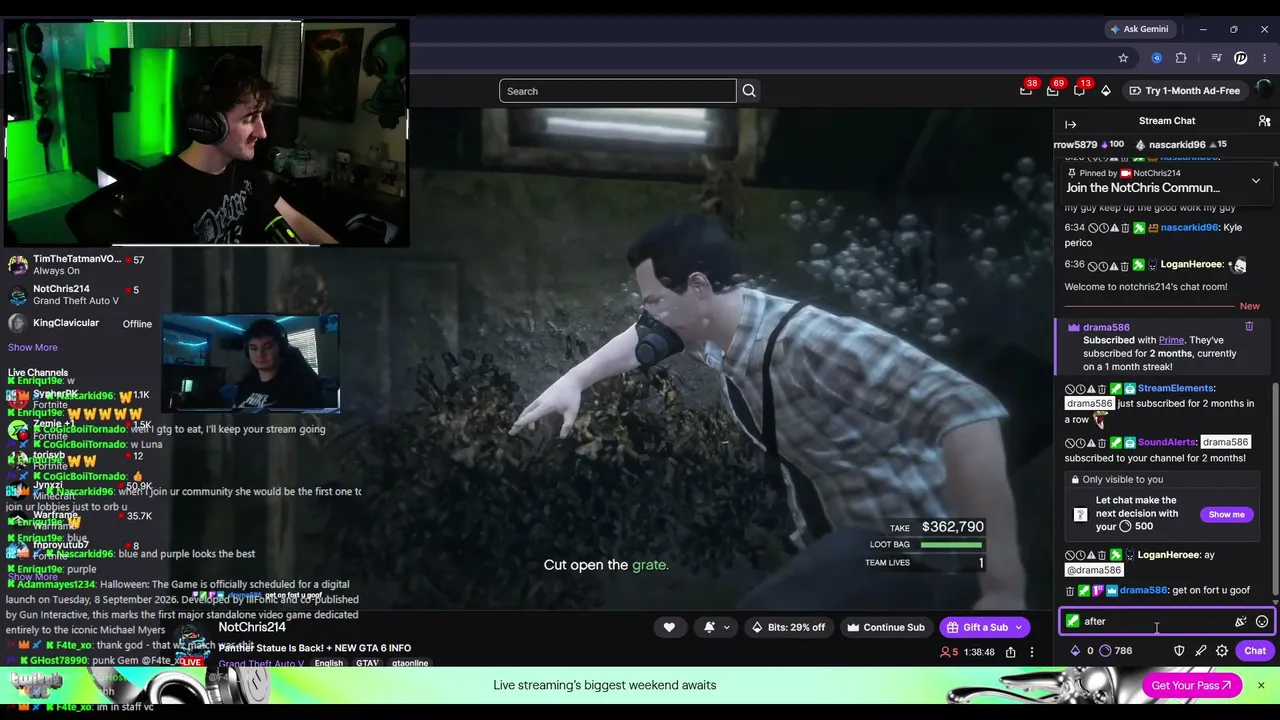Image resolution: width=1280 pixels, height=720 pixels.
Task: Open stream more-options three dots
Action: click(1032, 652)
